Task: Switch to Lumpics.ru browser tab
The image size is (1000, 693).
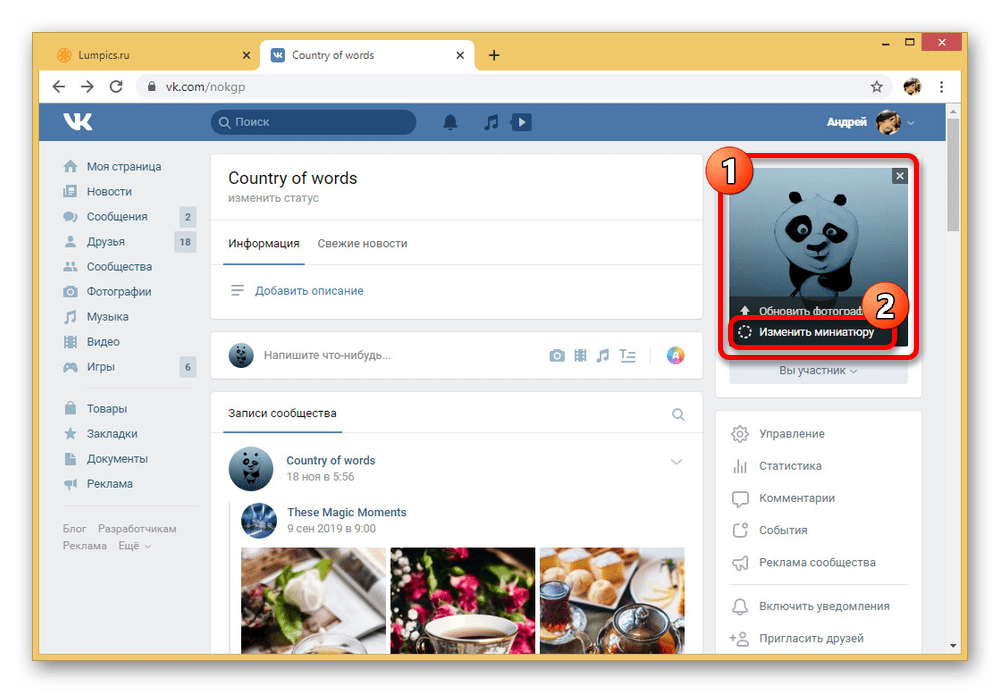Action: 151,55
